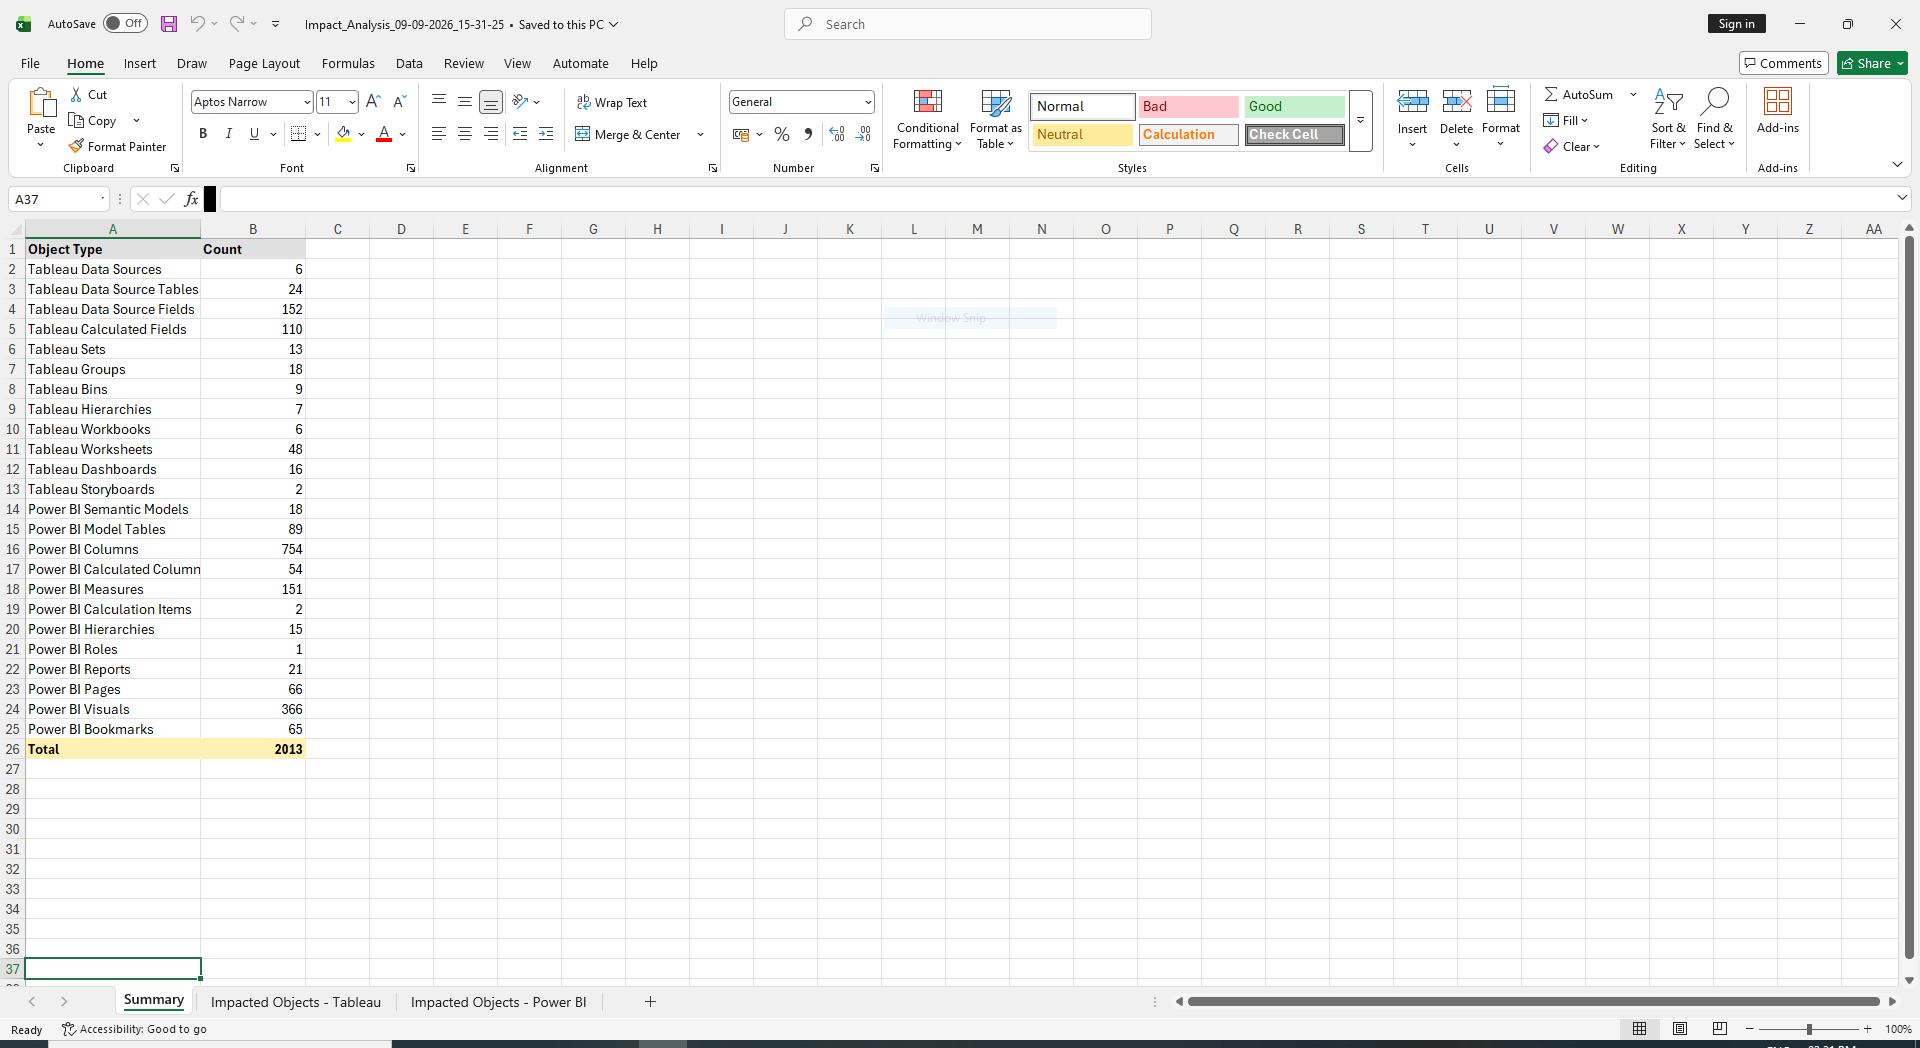Image resolution: width=1920 pixels, height=1048 pixels.
Task: Click the Search box
Action: point(968,24)
